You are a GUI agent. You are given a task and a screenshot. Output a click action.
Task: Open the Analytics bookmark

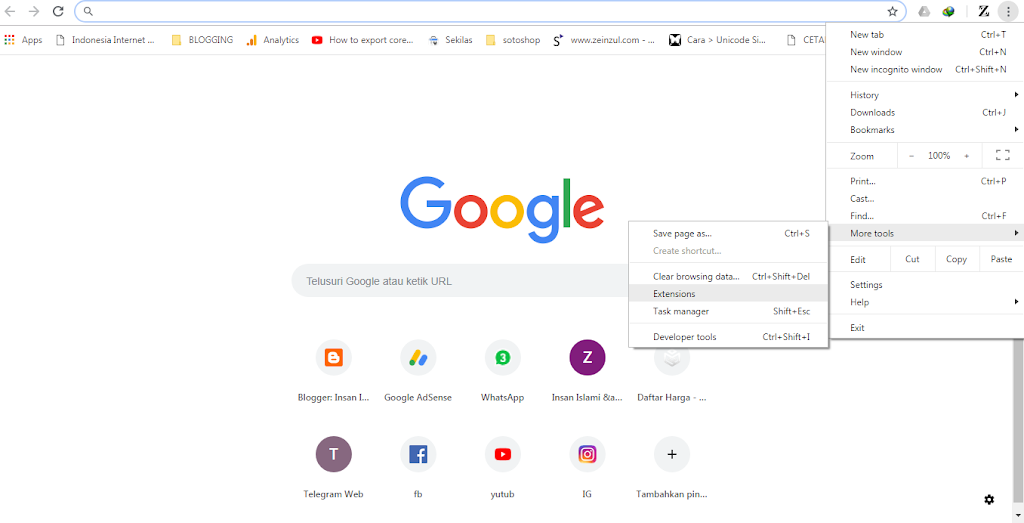(x=273, y=40)
